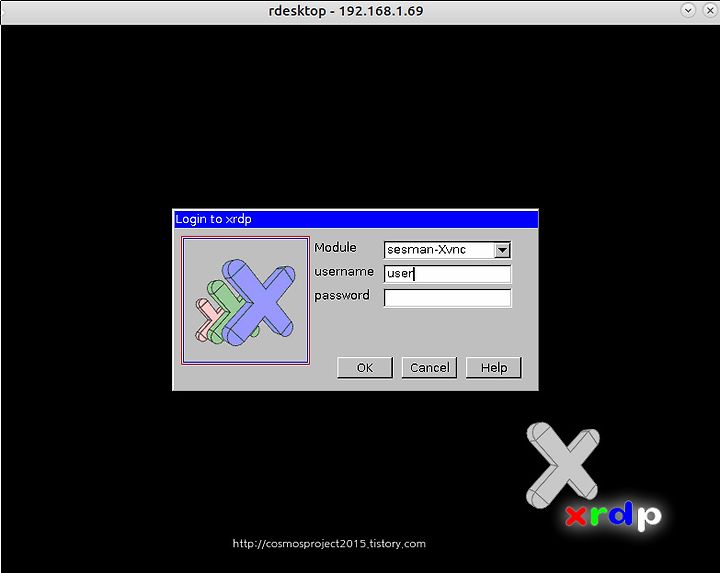
Task: Click the sesman-Xvnc module text
Action: (x=426, y=250)
